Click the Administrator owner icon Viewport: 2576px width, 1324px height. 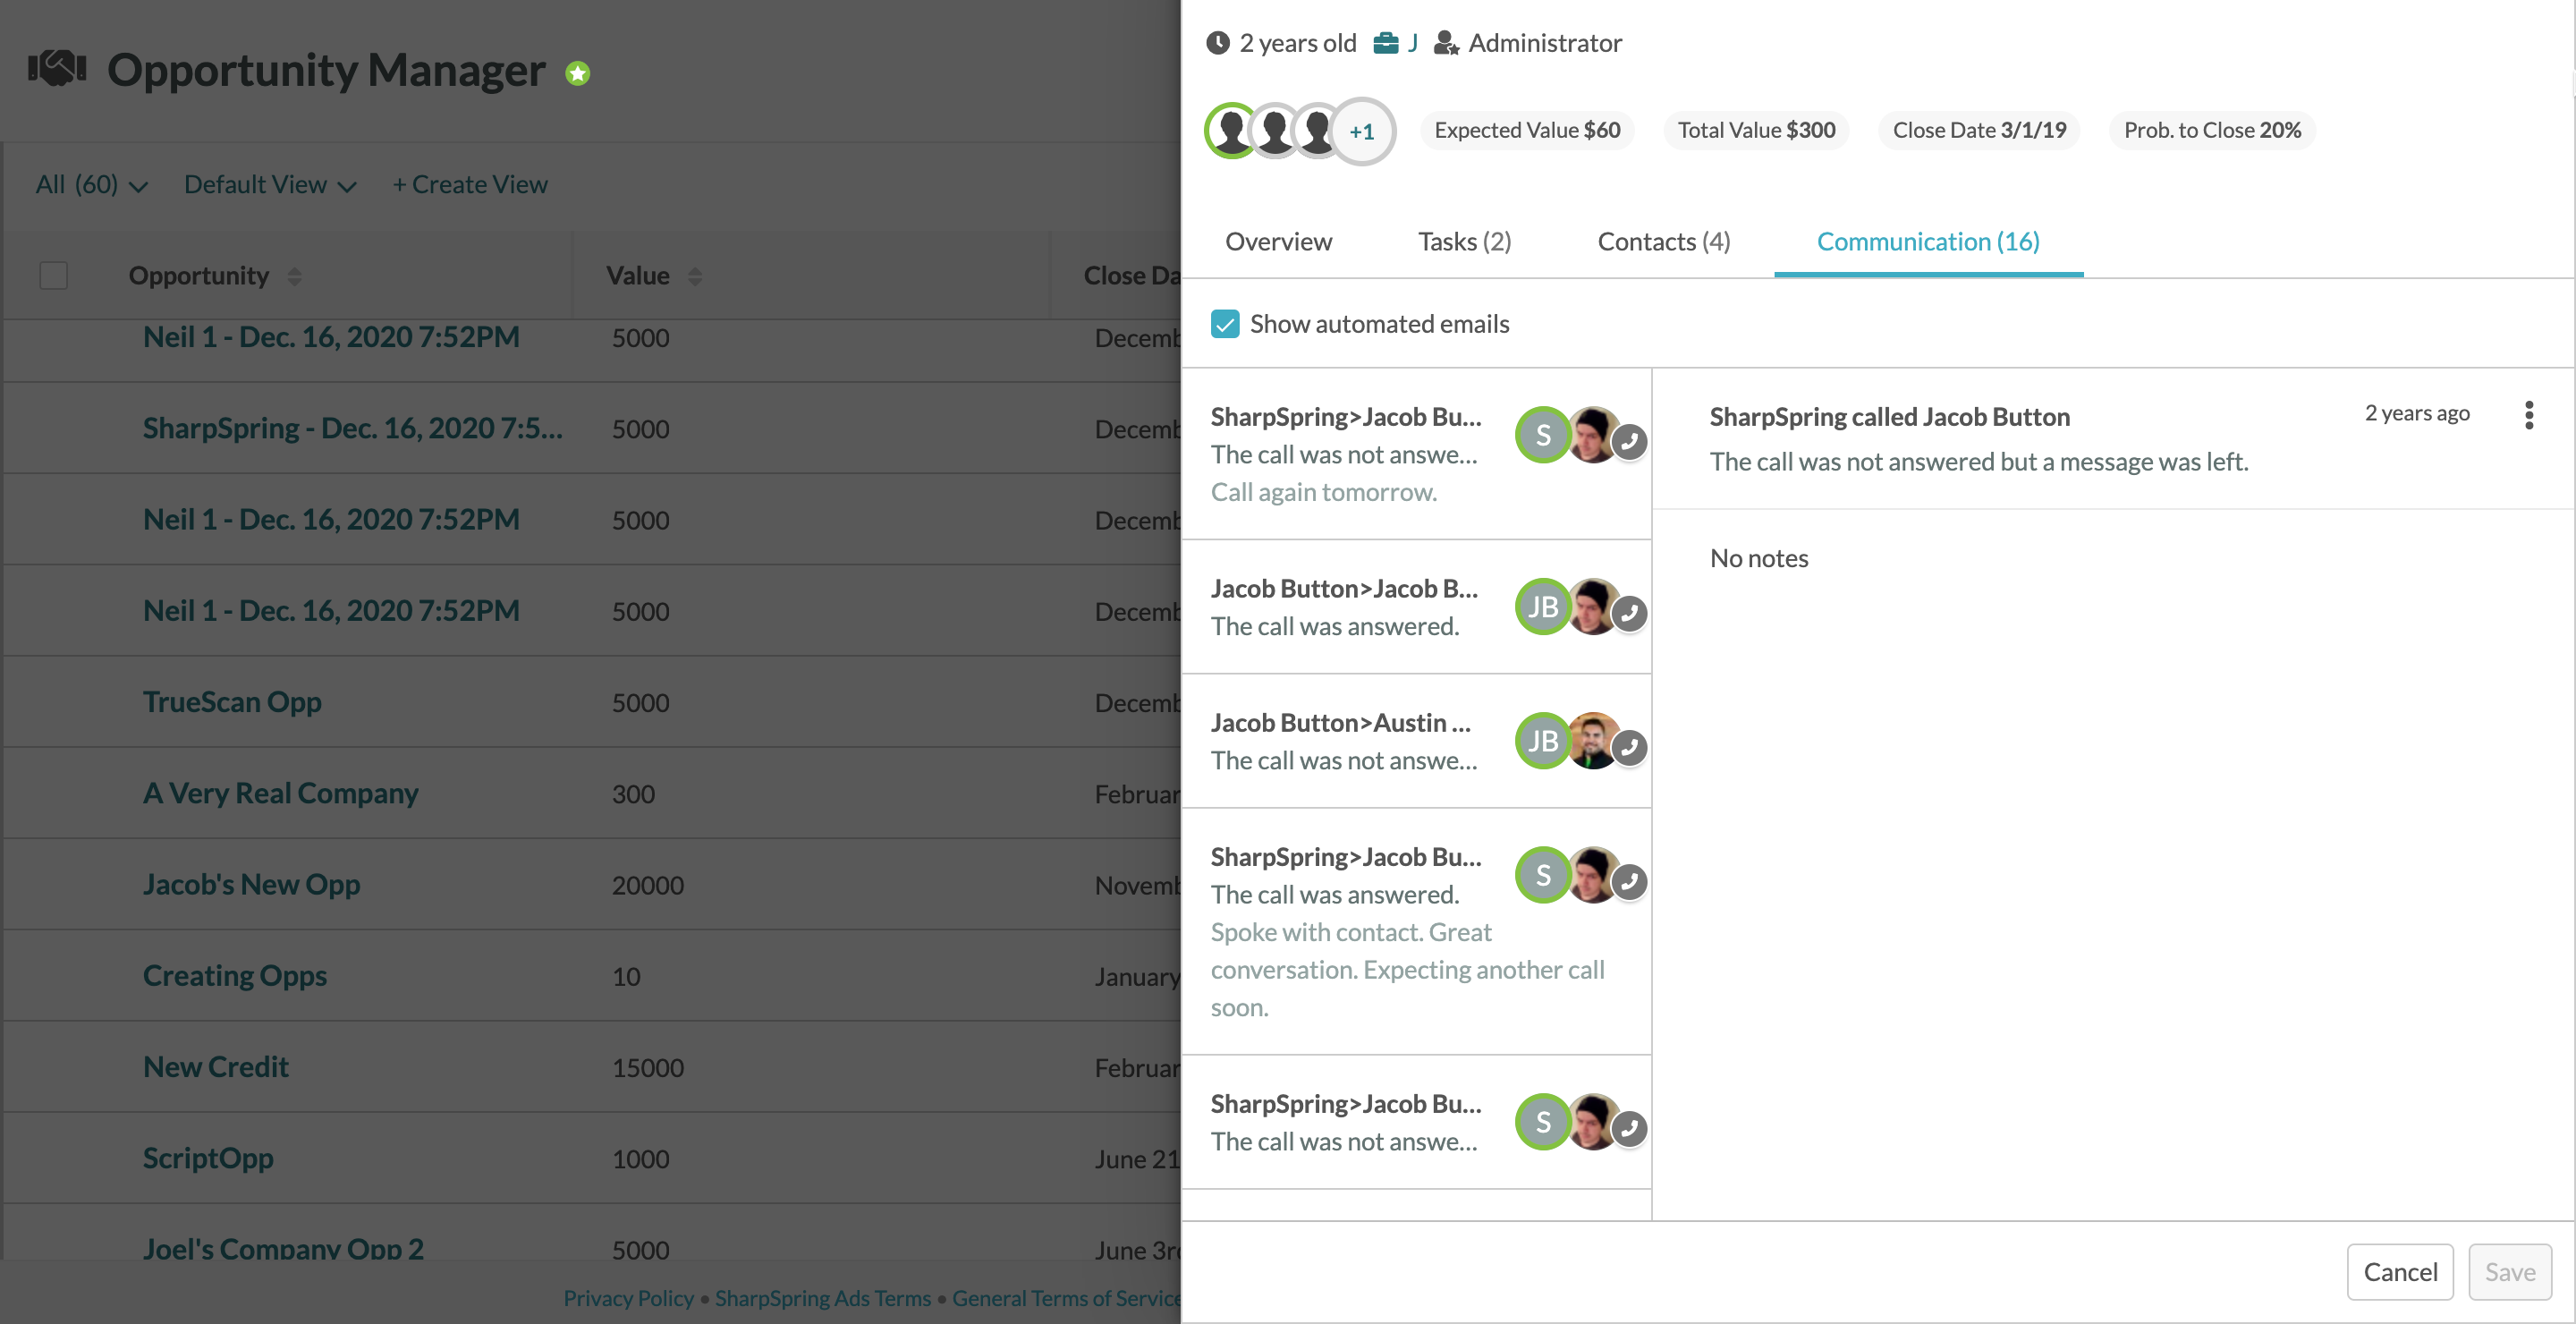coord(1446,43)
